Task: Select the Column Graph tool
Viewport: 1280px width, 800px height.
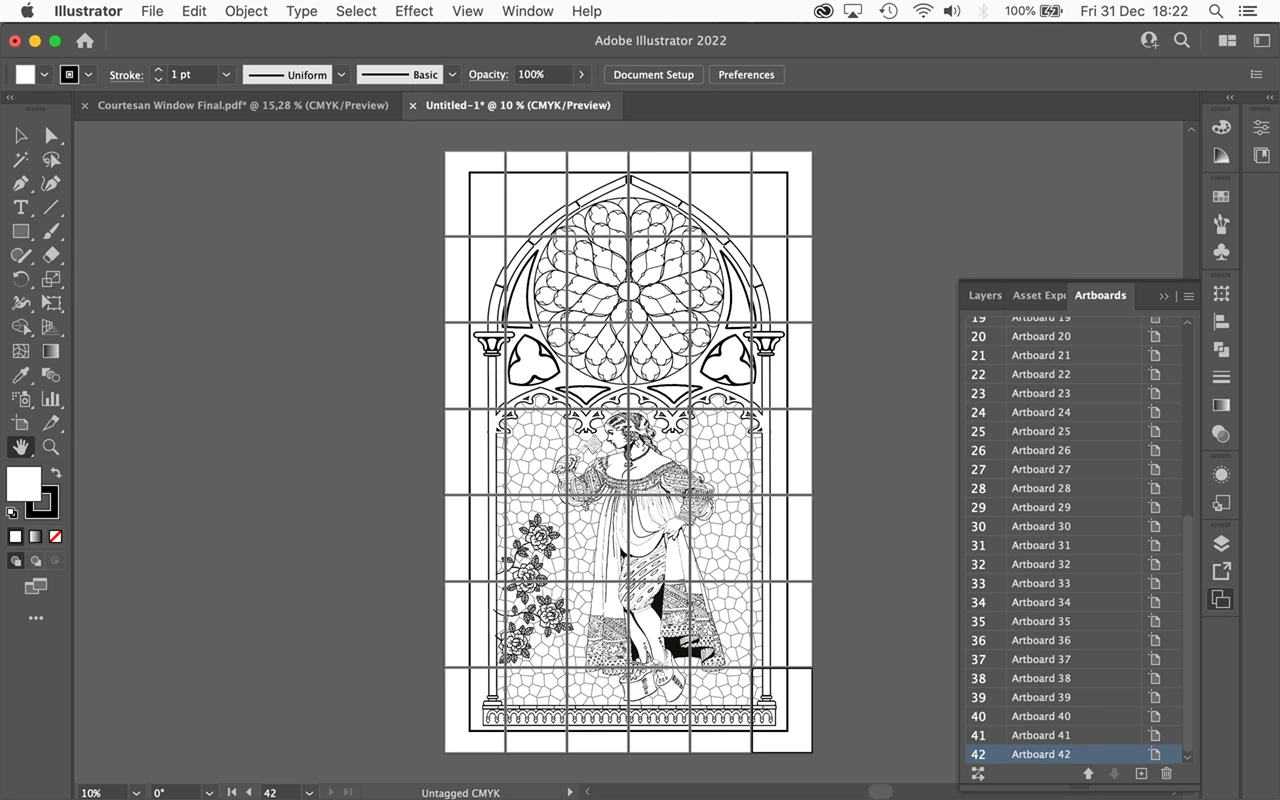Action: coord(51,400)
